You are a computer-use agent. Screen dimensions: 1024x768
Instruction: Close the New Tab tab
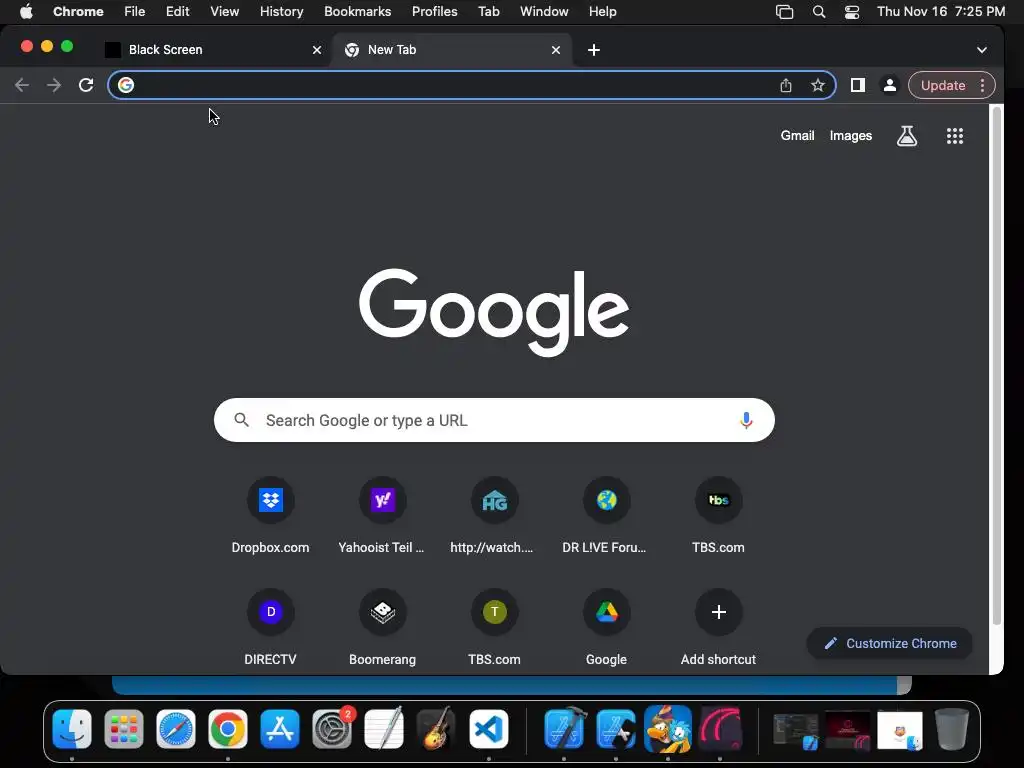(556, 50)
